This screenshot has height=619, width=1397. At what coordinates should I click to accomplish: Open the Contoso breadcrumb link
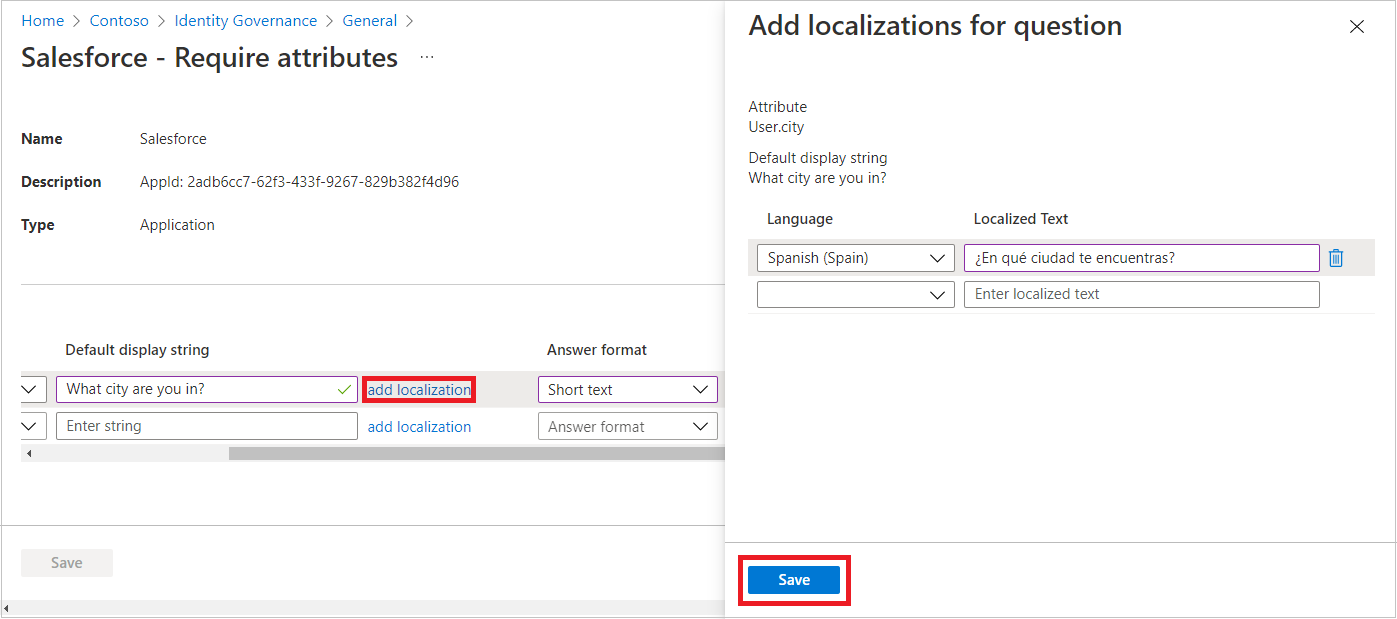tap(119, 20)
